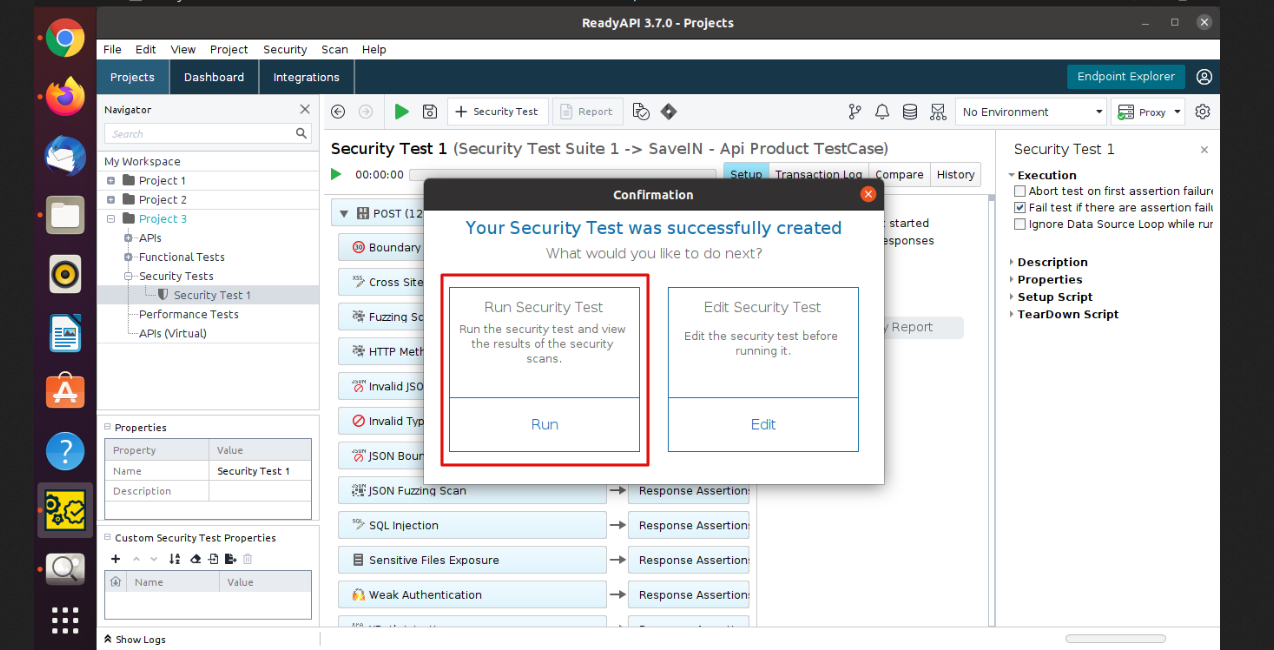Click the navigate back arrow icon
Image resolution: width=1274 pixels, height=650 pixels.
coord(338,112)
